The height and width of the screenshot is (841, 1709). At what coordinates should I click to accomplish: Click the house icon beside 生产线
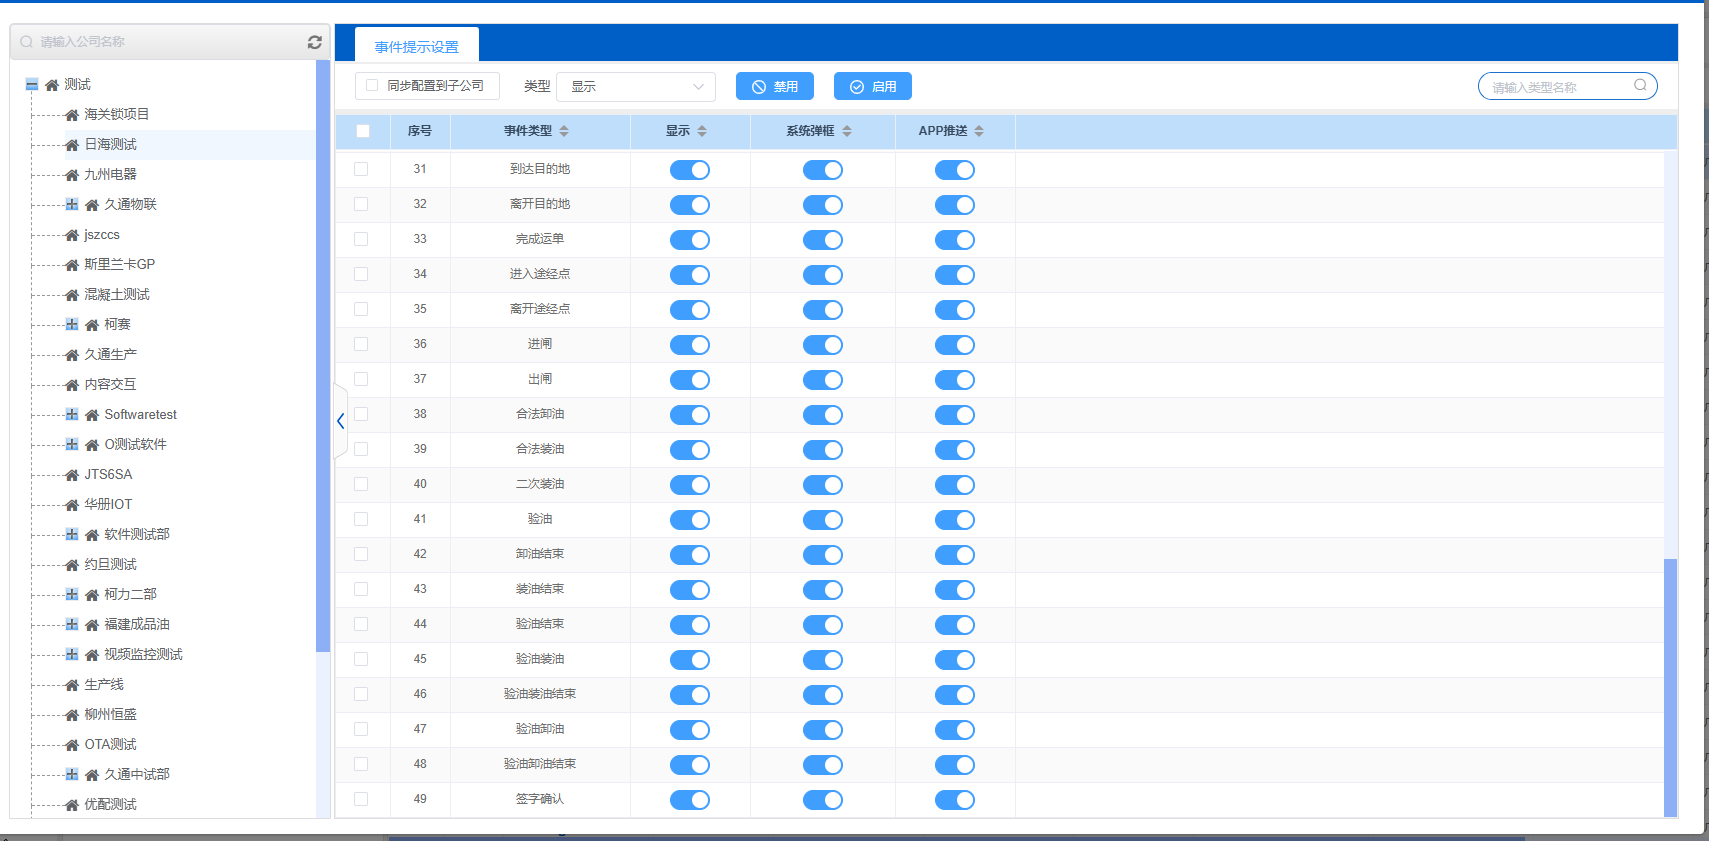pos(72,685)
